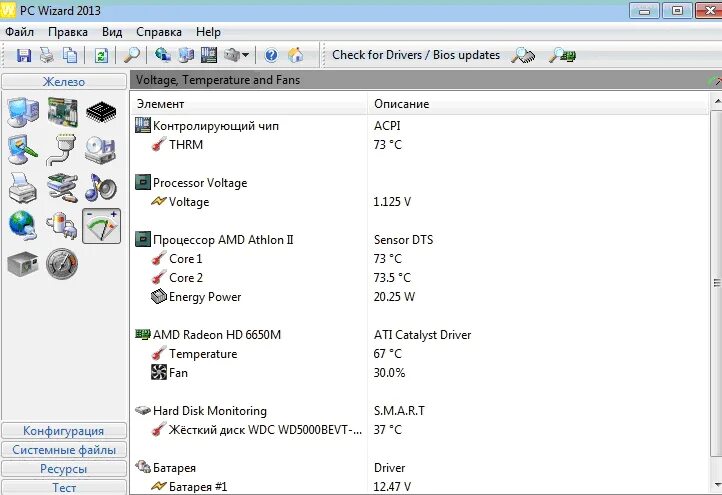Screen dimensions: 722x495
Task: Click the driver update magnifier-hand icon
Action: (524, 55)
